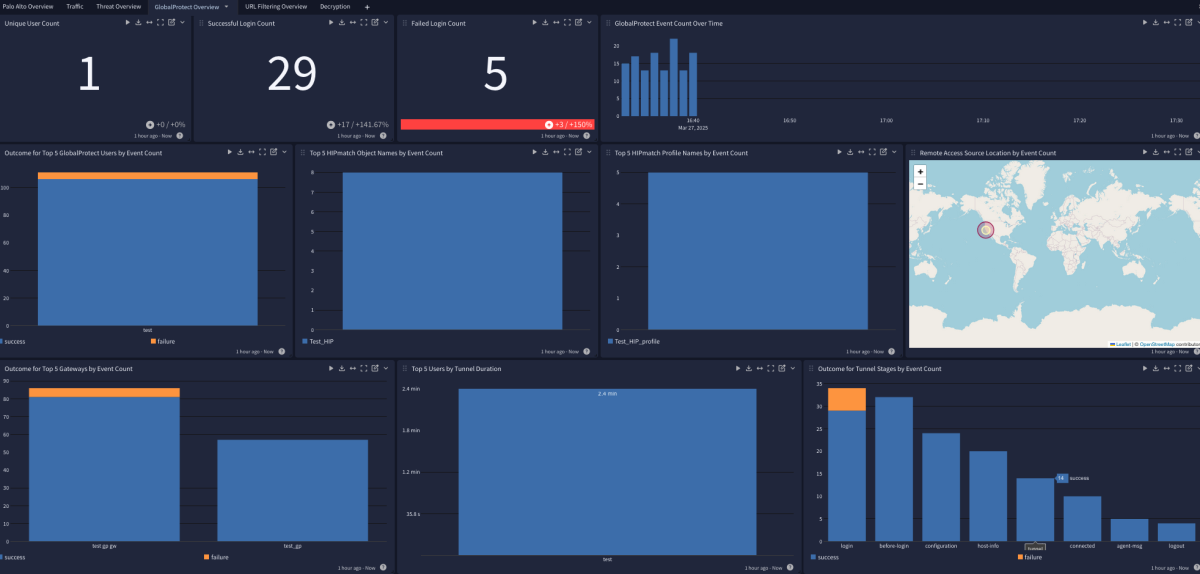Edit the Successful Login Count widget
The height and width of the screenshot is (574, 1200).
click(375, 22)
